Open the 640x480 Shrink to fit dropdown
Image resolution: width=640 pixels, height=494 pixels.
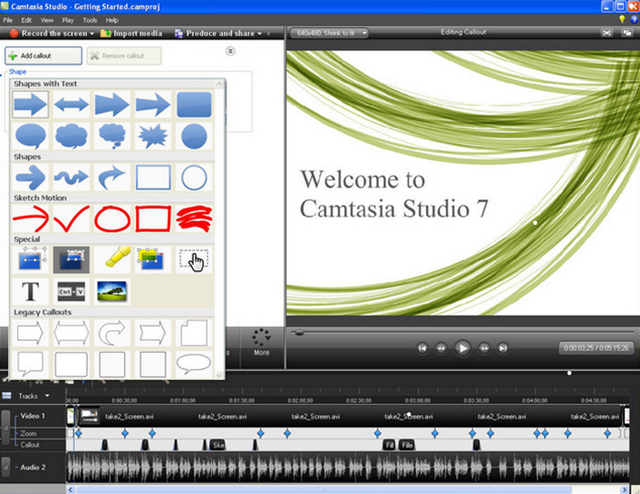(329, 33)
